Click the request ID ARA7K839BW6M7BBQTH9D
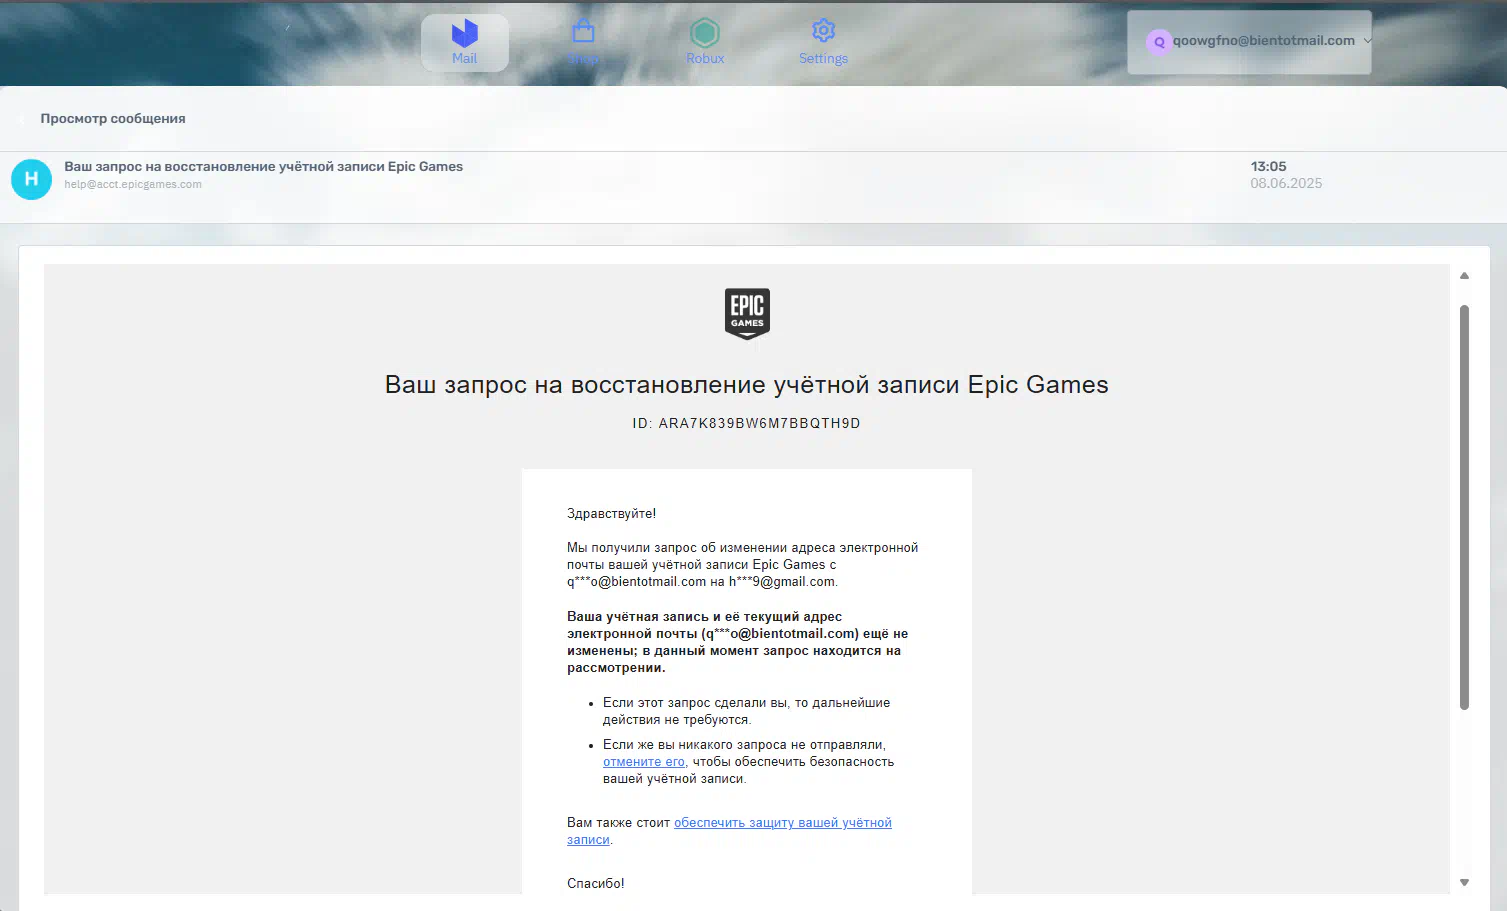Image resolution: width=1507 pixels, height=911 pixels. [x=759, y=424]
